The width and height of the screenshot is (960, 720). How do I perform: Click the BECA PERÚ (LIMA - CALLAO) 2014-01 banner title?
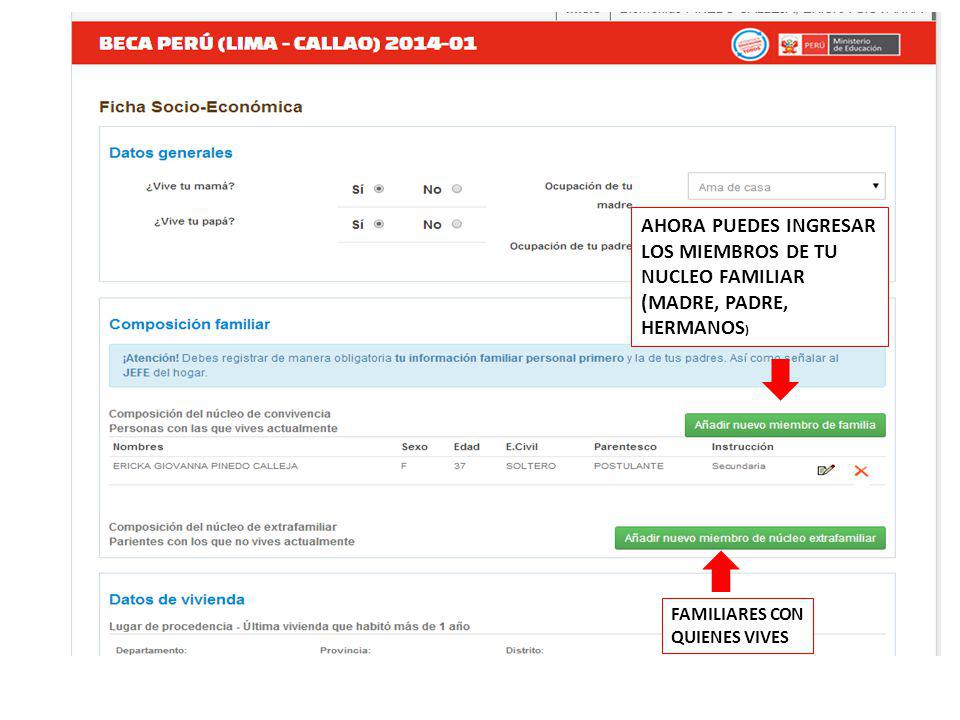[288, 43]
